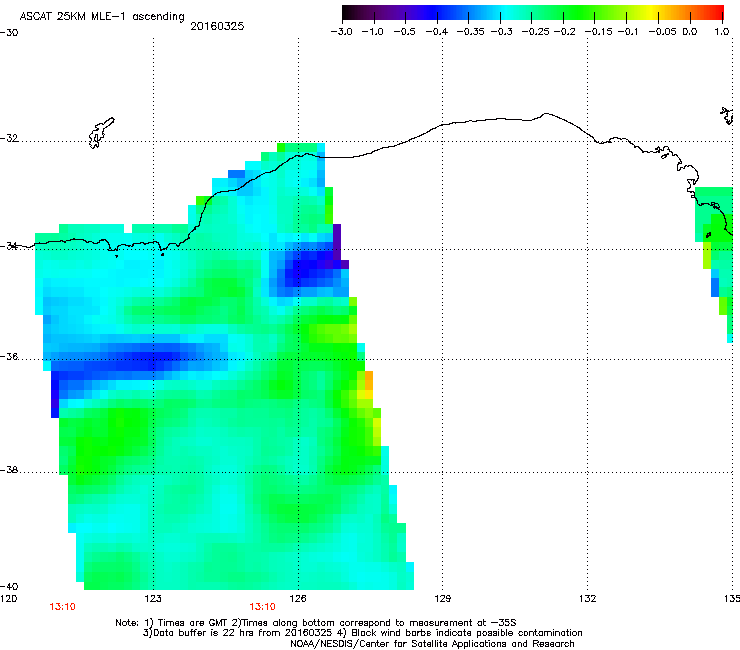Image resolution: width=740 pixels, height=650 pixels.
Task: Click the -0.3 colorbar label
Action: tap(502, 32)
